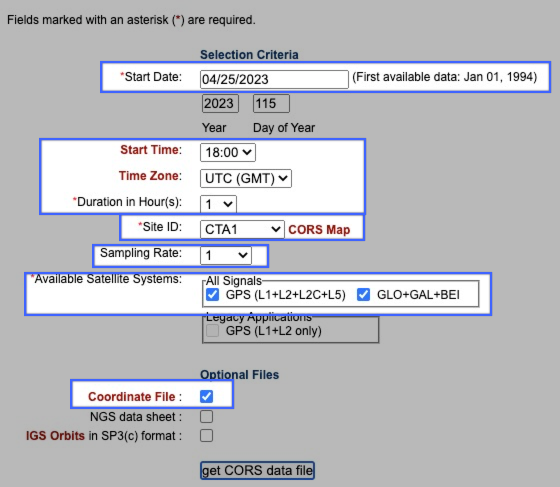Open the Coordinate File help link
Screen dimensions: 560x487
click(x=132, y=397)
